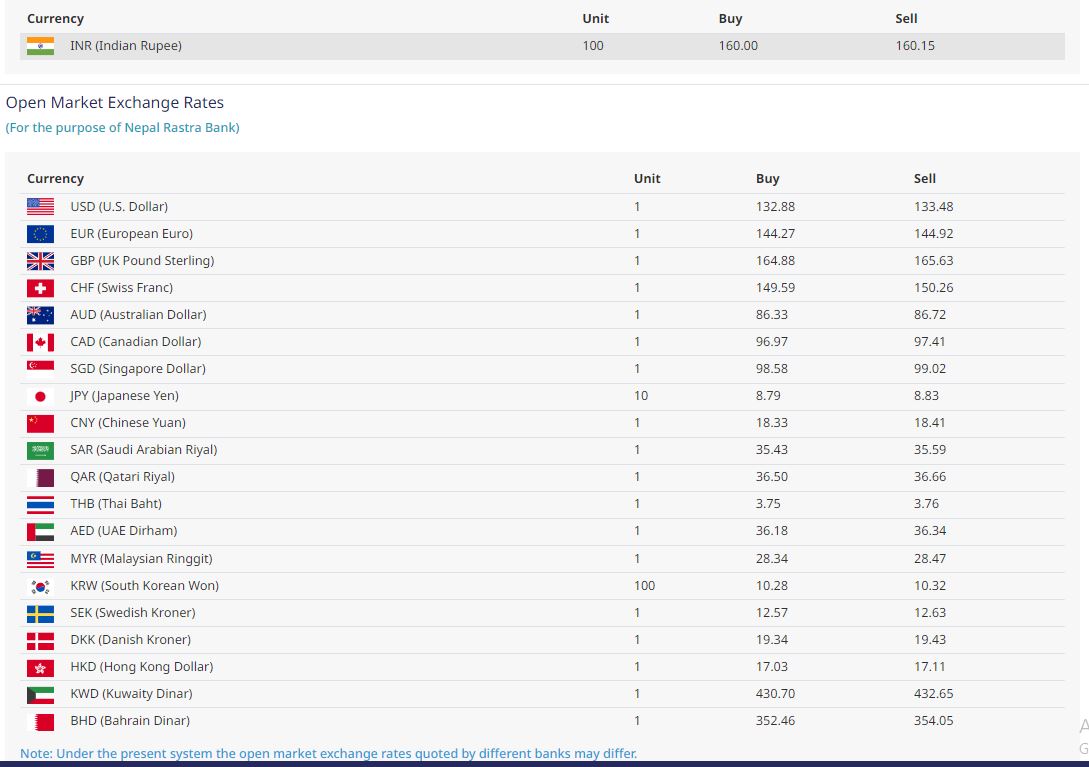Click the South Korean flag icon
Image resolution: width=1089 pixels, height=767 pixels.
pos(40,586)
